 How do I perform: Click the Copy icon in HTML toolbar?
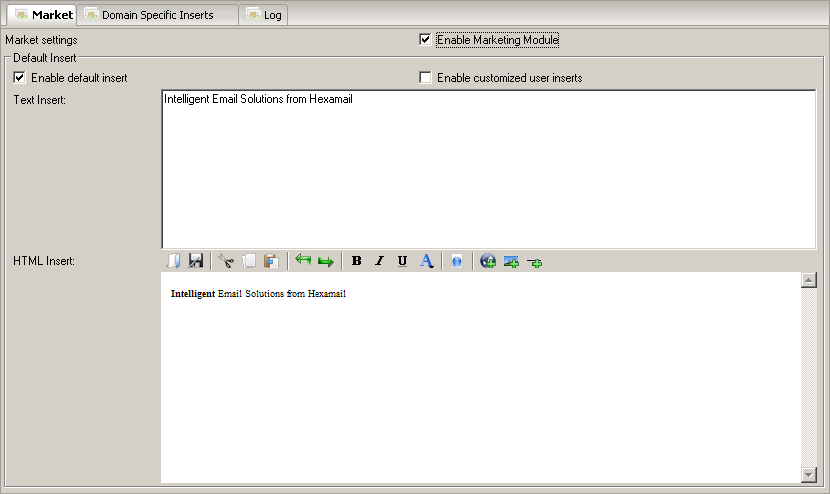tap(249, 261)
